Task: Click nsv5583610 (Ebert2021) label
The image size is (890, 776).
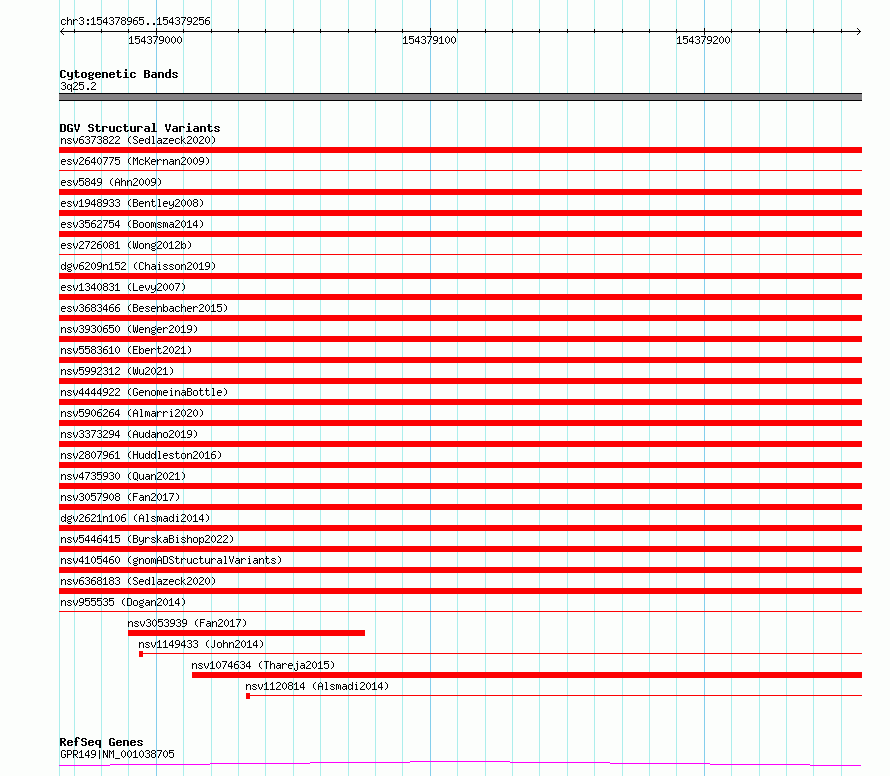Action: coord(126,350)
